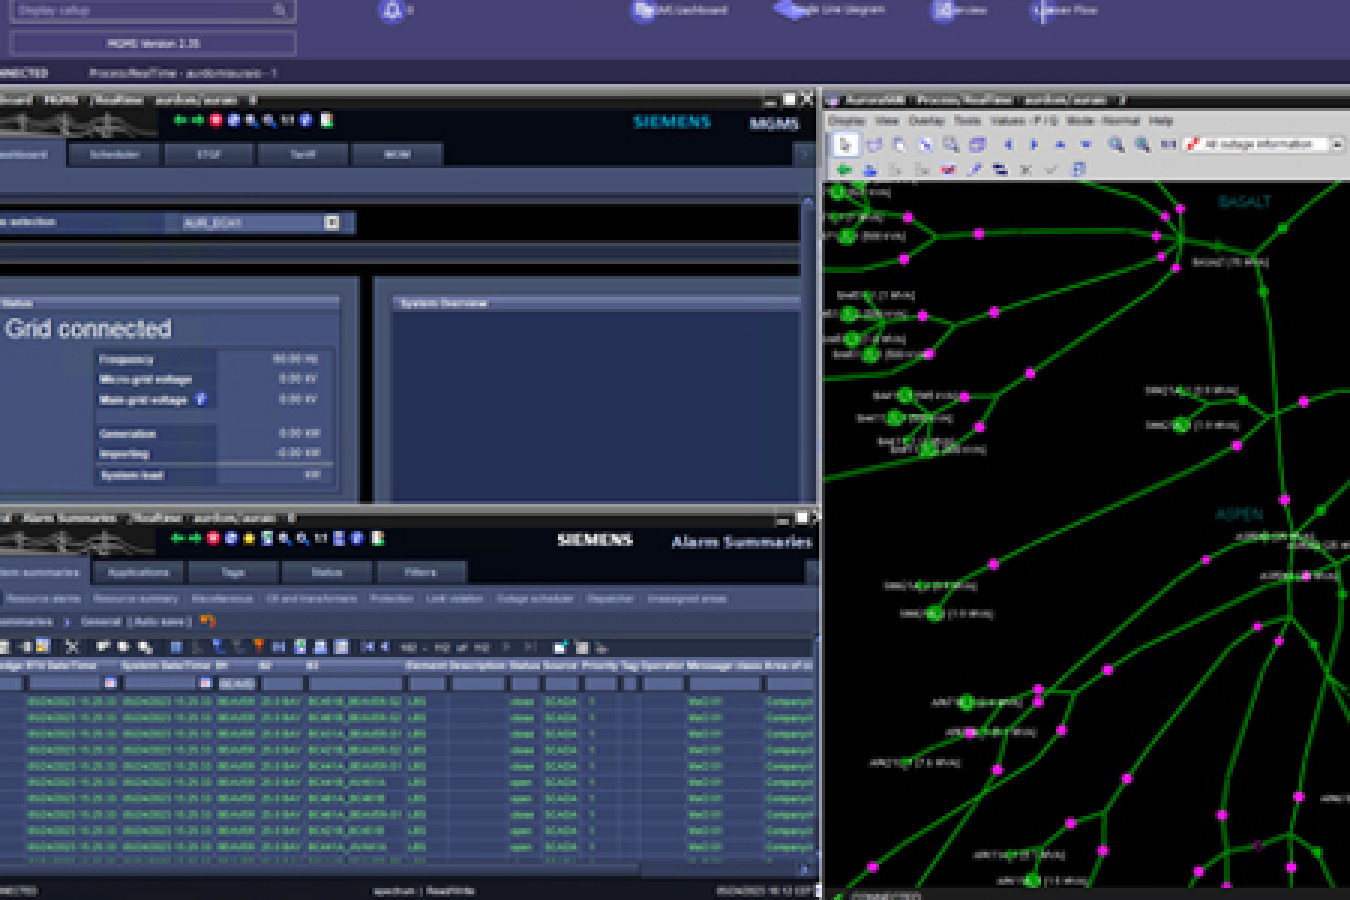This screenshot has height=900, width=1350.
Task: Switch to the Tariff tab
Action: 302,154
